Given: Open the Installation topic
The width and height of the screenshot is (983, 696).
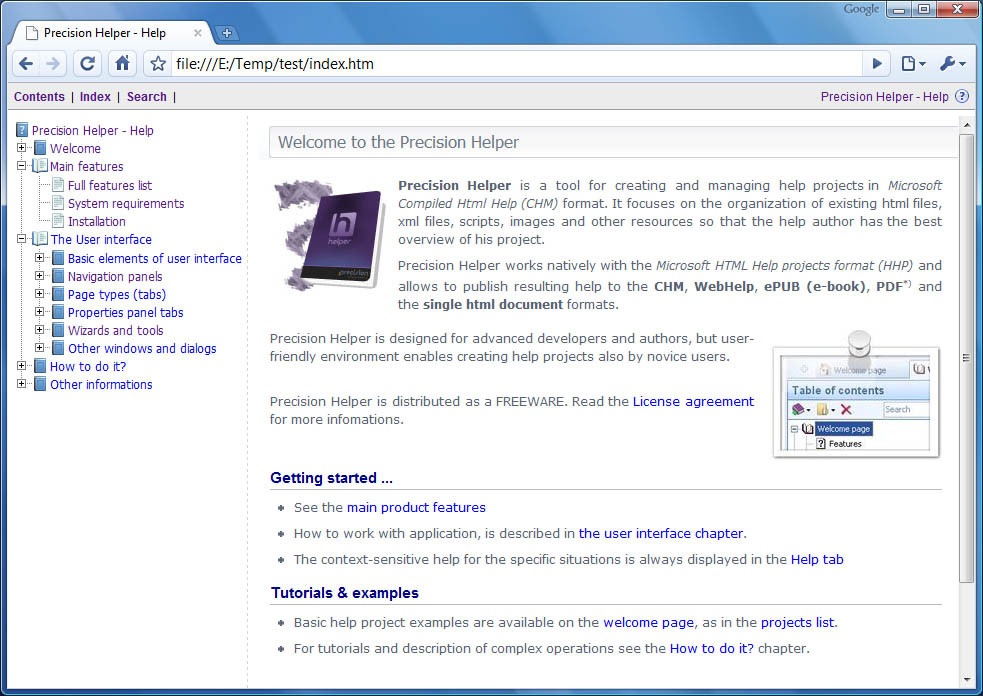Looking at the screenshot, I should click(97, 221).
